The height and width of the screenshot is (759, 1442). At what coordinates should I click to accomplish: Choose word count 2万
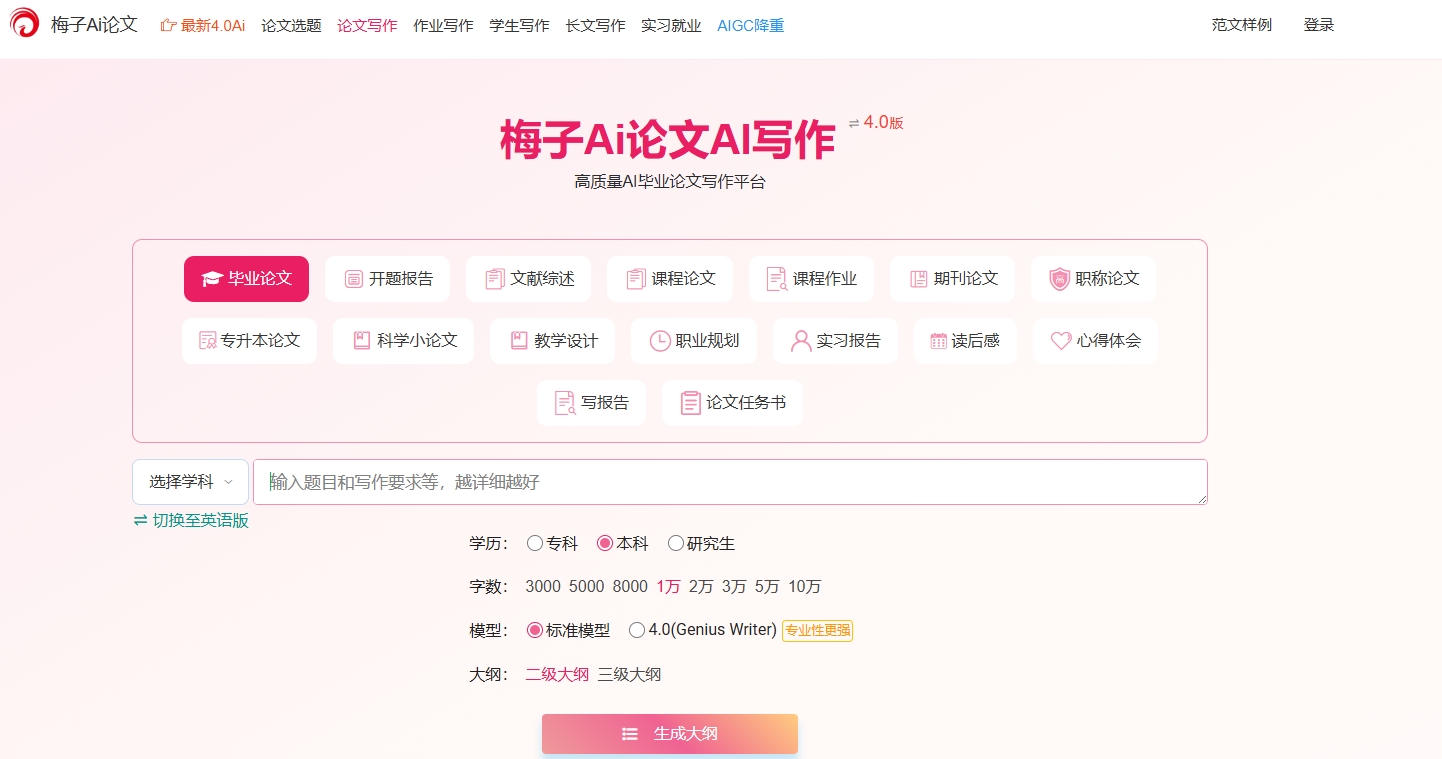click(701, 587)
